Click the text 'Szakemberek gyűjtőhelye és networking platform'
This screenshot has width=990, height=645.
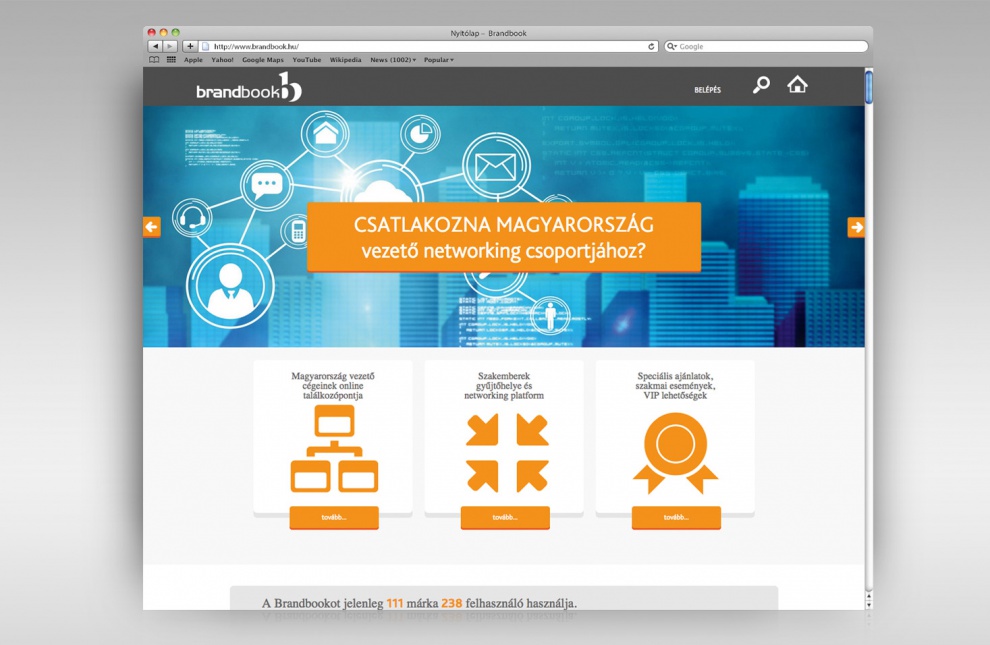(504, 386)
